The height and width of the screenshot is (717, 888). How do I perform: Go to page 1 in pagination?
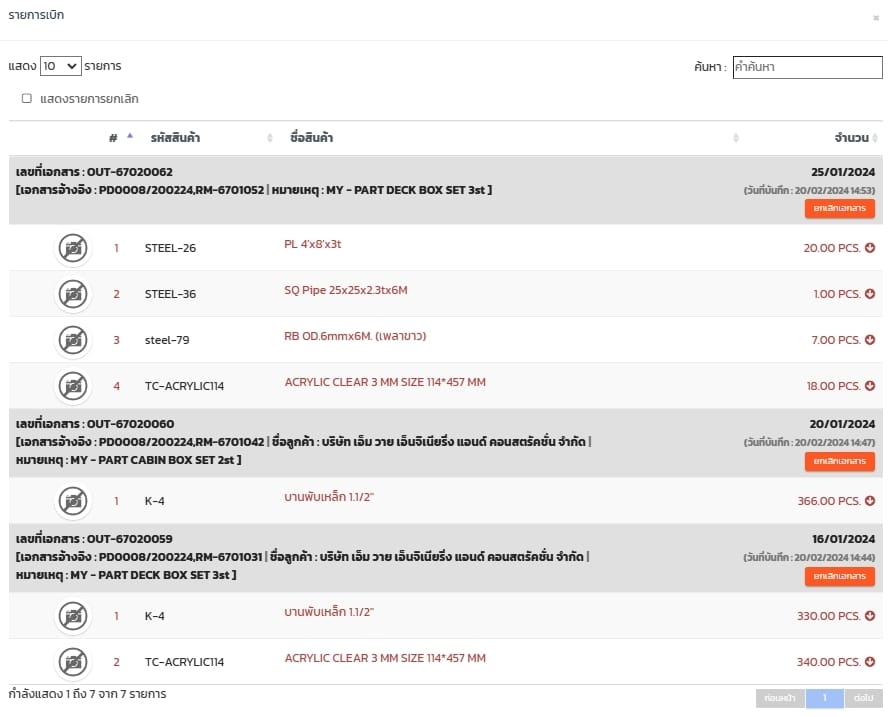825,698
